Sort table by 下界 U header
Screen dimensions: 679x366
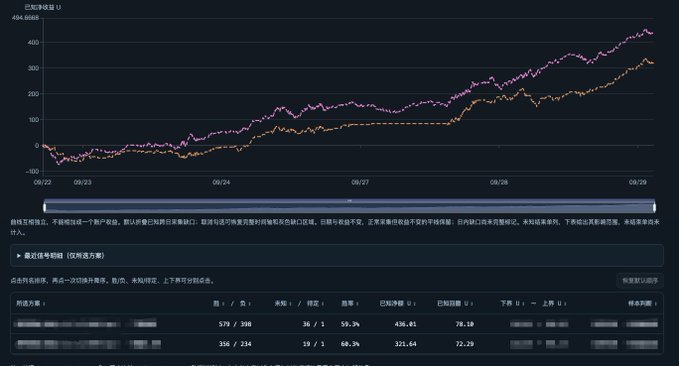click(x=512, y=303)
